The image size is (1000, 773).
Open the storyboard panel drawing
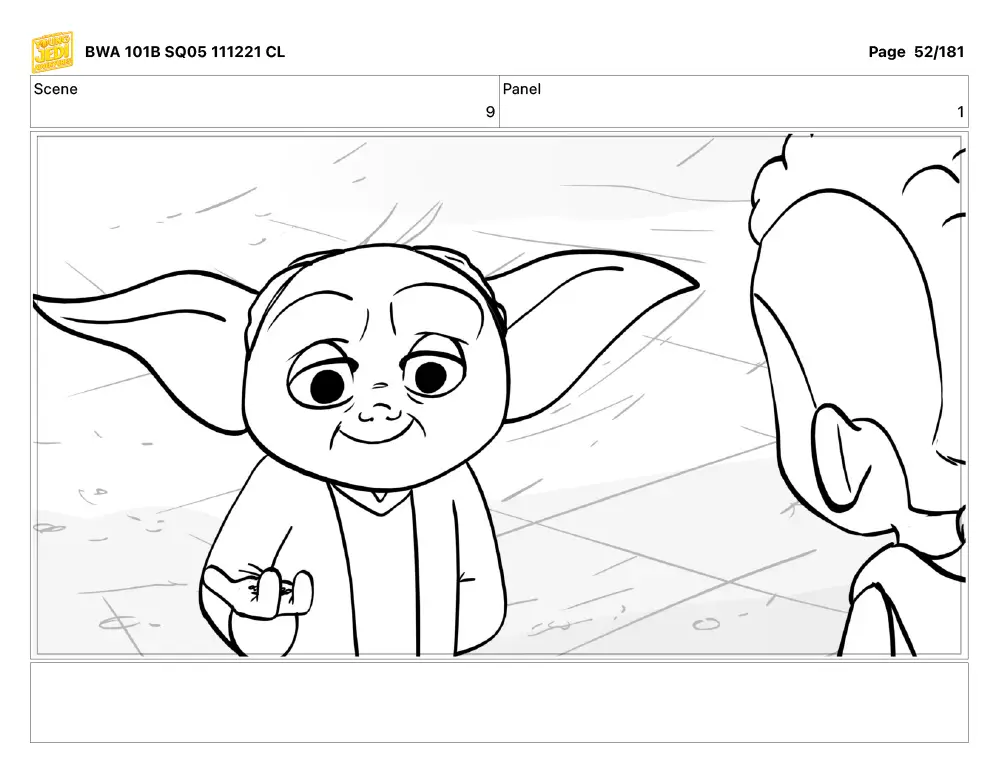[499, 395]
